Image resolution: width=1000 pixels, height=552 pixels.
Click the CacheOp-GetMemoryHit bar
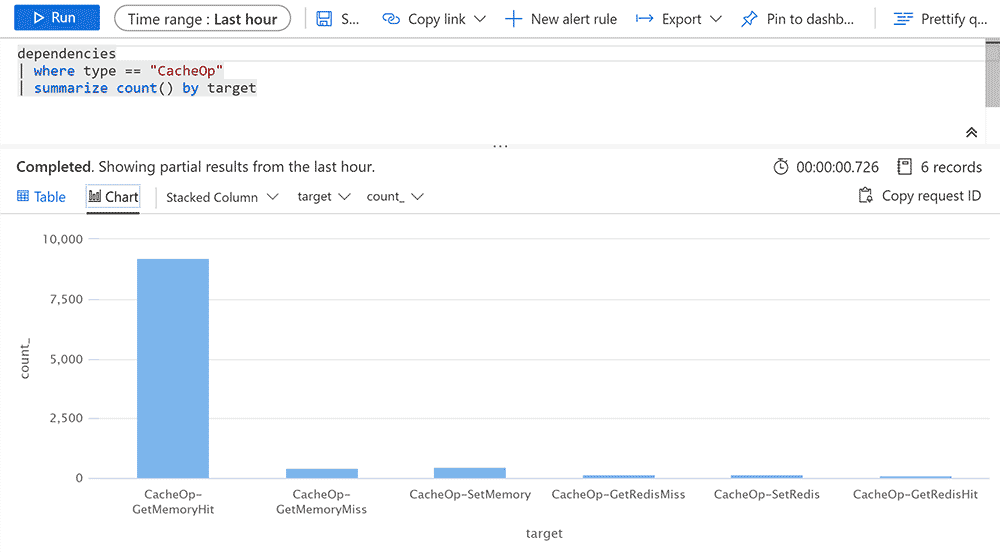click(173, 368)
